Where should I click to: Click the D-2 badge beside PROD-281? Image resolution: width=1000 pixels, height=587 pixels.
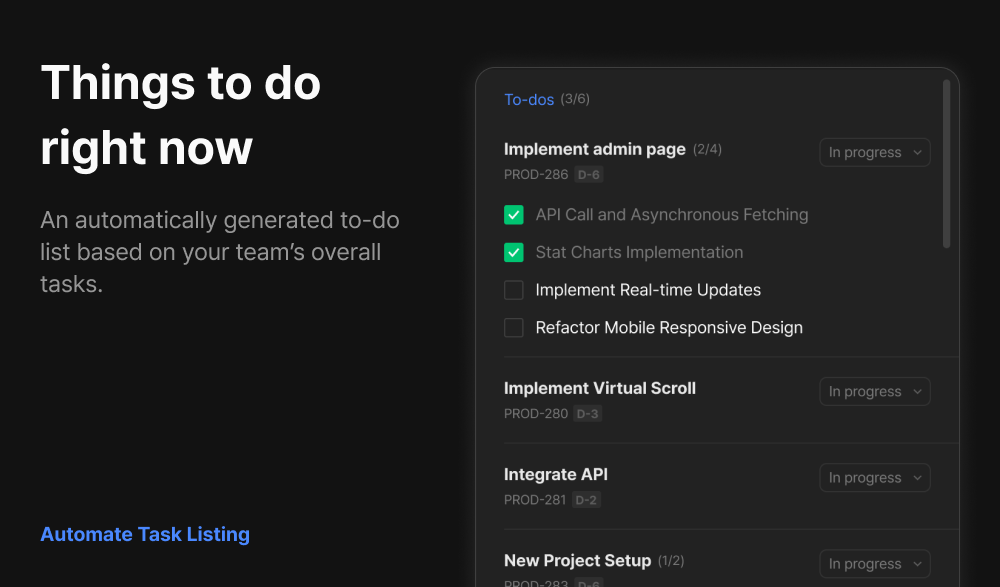[586, 500]
